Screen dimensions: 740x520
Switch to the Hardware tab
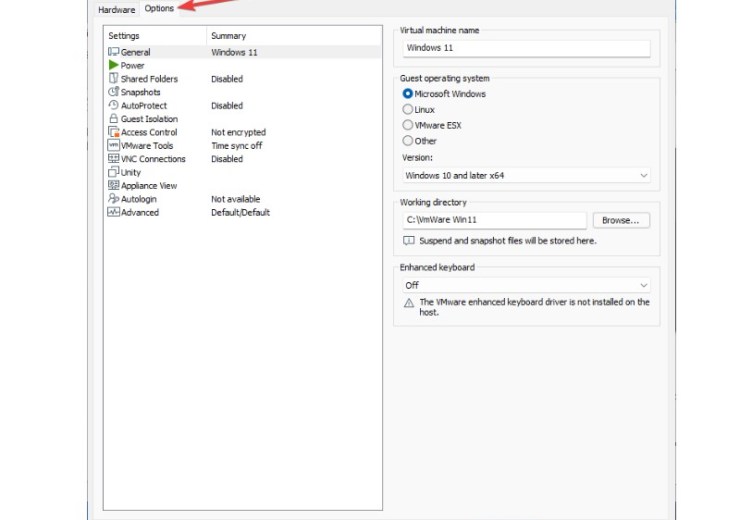point(117,9)
